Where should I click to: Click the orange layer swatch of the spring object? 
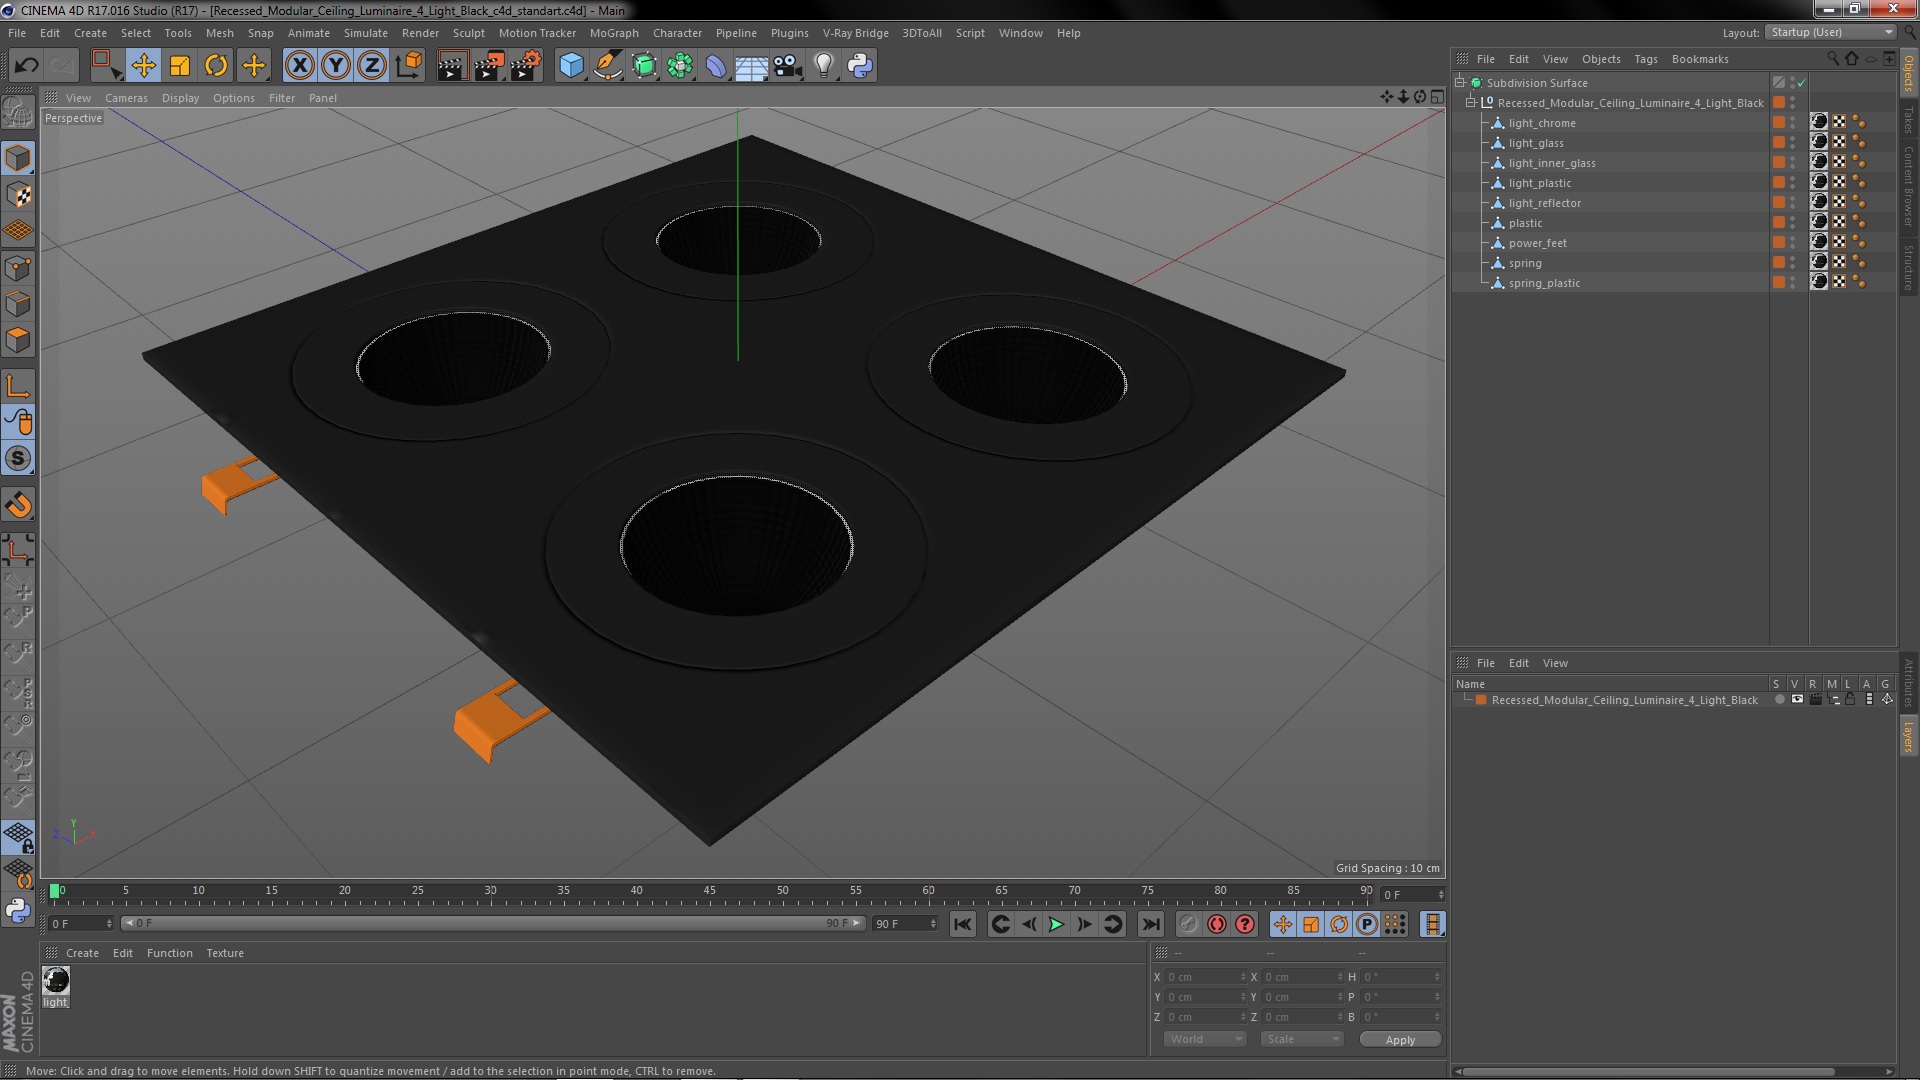1778,262
